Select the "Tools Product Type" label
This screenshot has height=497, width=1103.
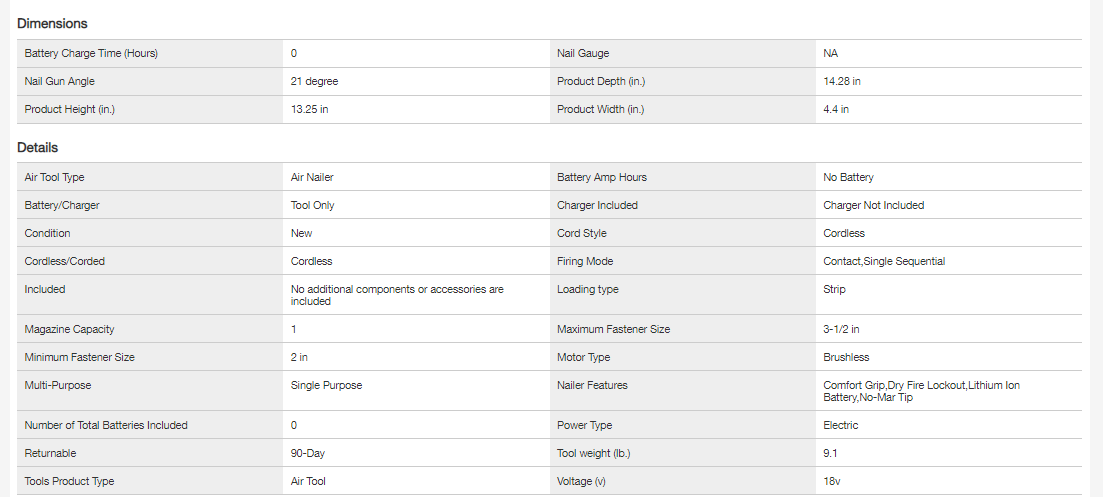click(69, 481)
